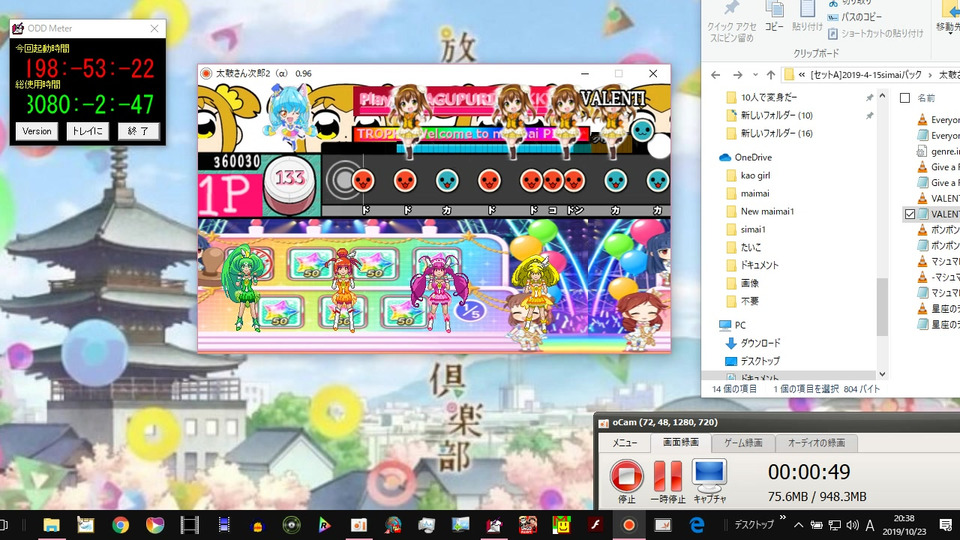This screenshot has width=960, height=540.
Task: Select VALENTI VLC audio file
Action: tap(939, 198)
